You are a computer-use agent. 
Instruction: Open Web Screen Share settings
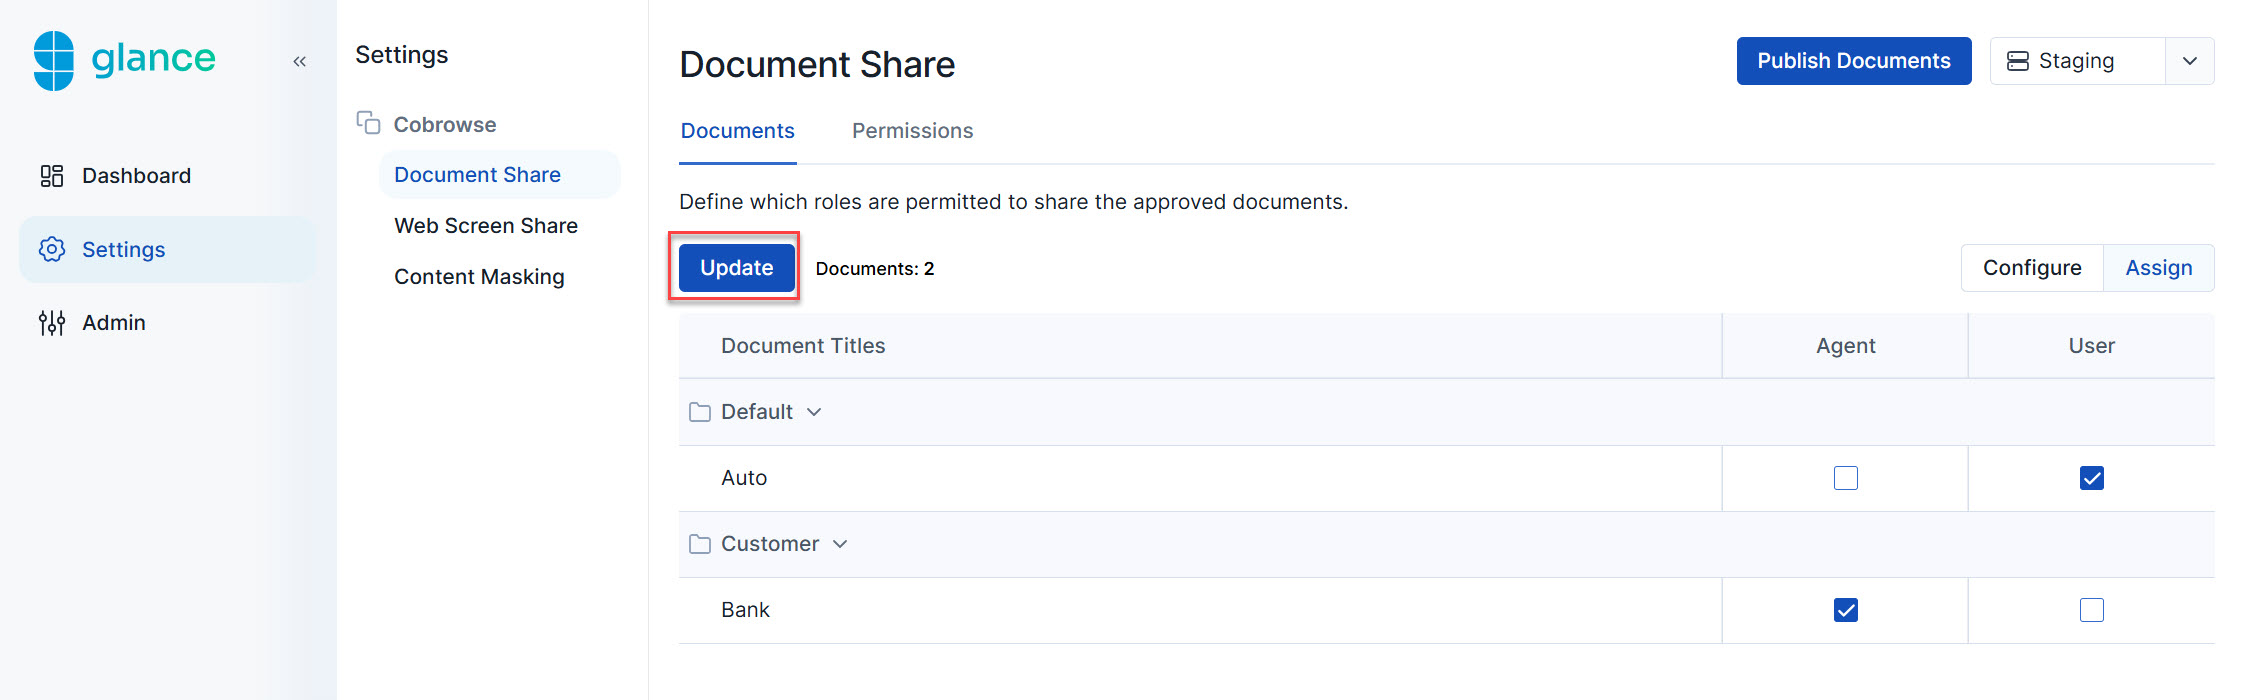tap(486, 226)
